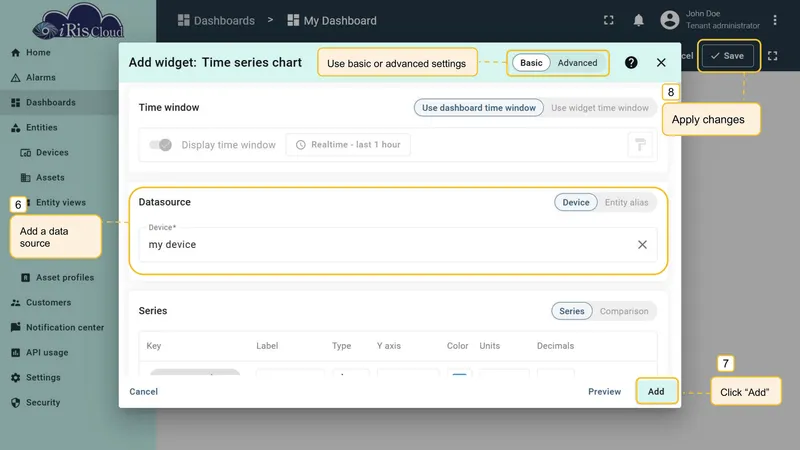The width and height of the screenshot is (800, 450).
Task: Open Notification center in sidebar
Action: (x=58, y=328)
